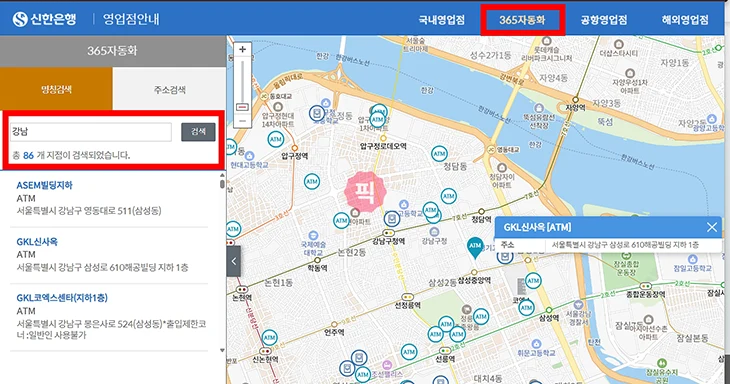Switch to the 명칭검색 tab

(x=56, y=89)
